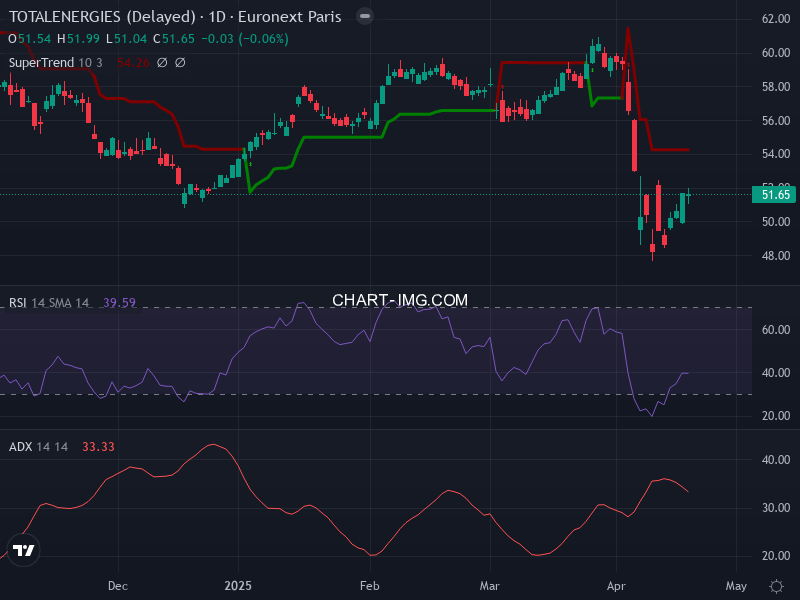Collapse the indicator legend button
The height and width of the screenshot is (600, 800).
(365, 16)
